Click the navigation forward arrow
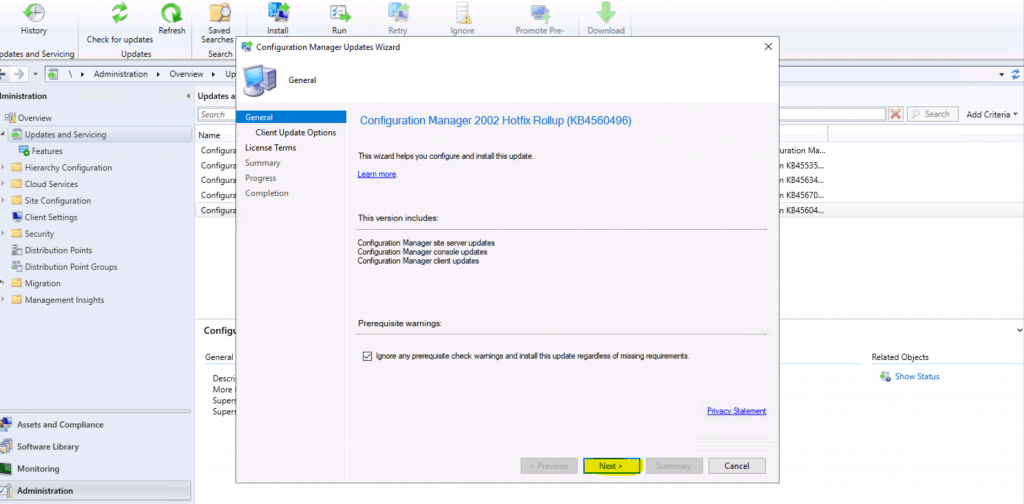The image size is (1024, 504). 19,74
